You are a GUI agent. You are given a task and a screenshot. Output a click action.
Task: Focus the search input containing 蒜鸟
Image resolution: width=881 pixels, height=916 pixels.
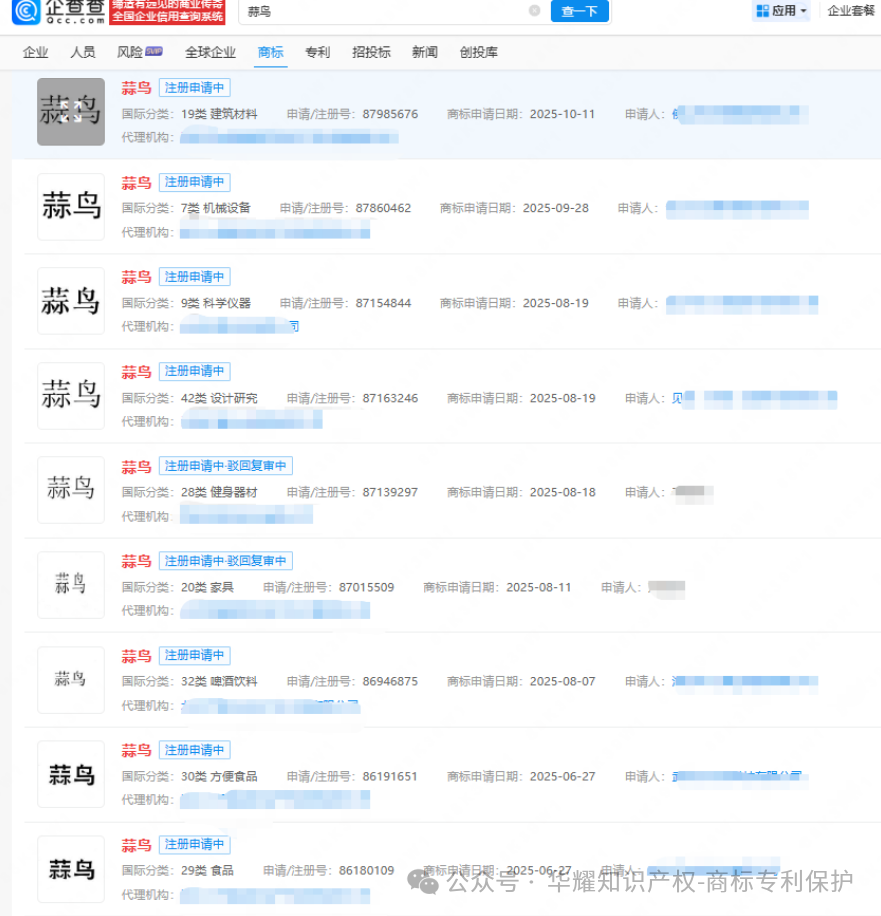(x=386, y=11)
